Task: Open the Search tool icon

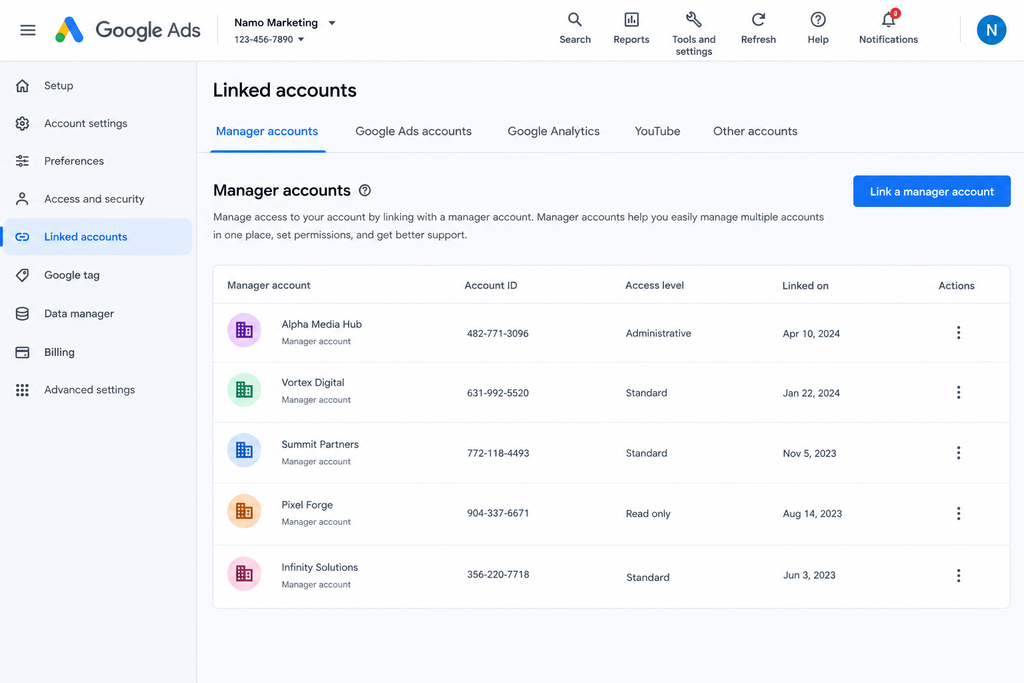Action: (575, 20)
